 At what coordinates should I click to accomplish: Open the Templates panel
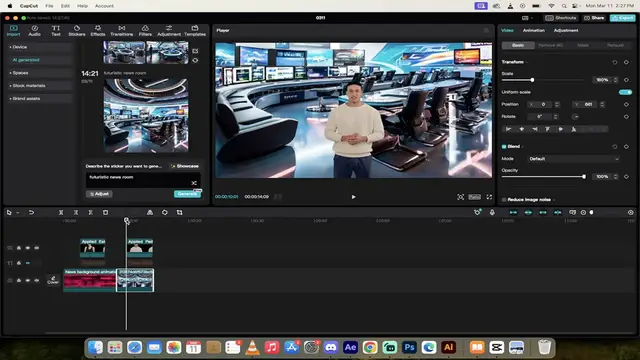(x=195, y=31)
